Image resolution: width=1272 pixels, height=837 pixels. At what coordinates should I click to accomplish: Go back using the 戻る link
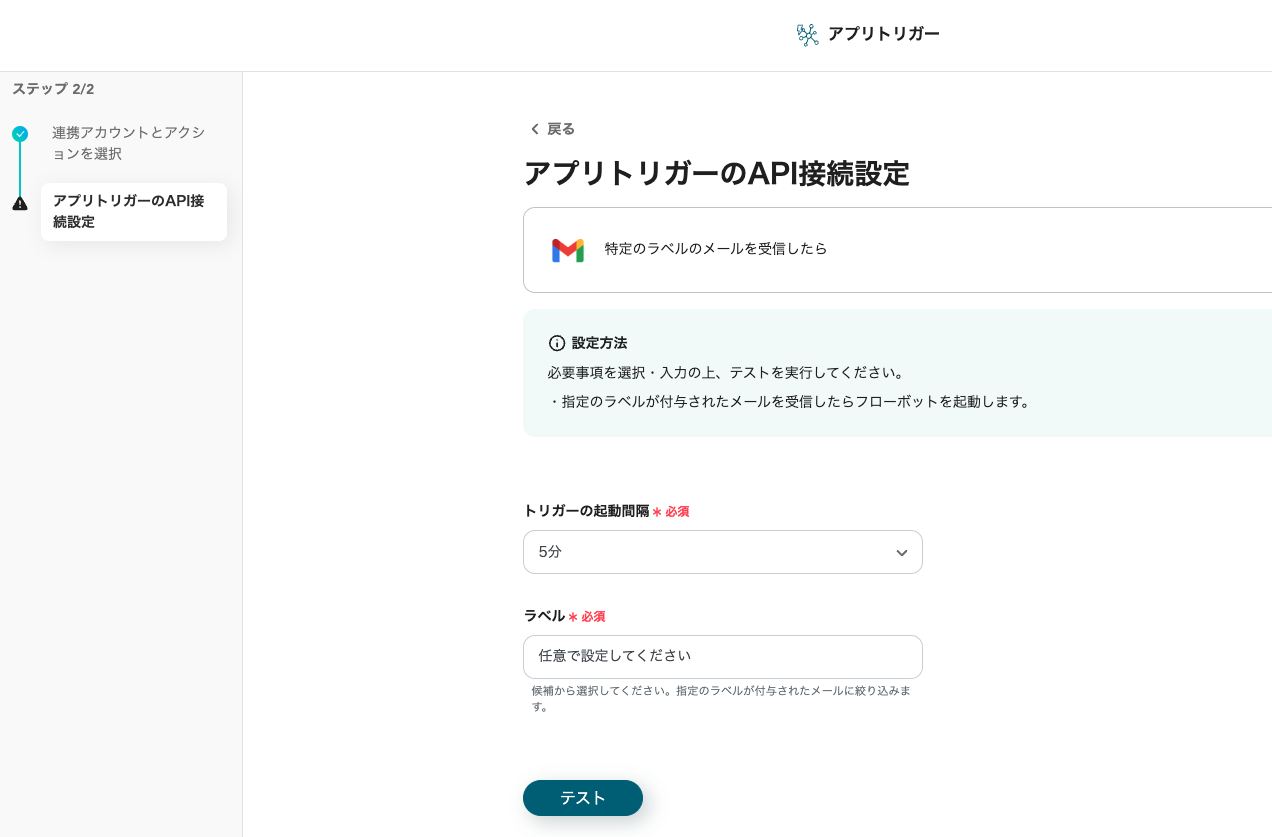click(x=560, y=129)
